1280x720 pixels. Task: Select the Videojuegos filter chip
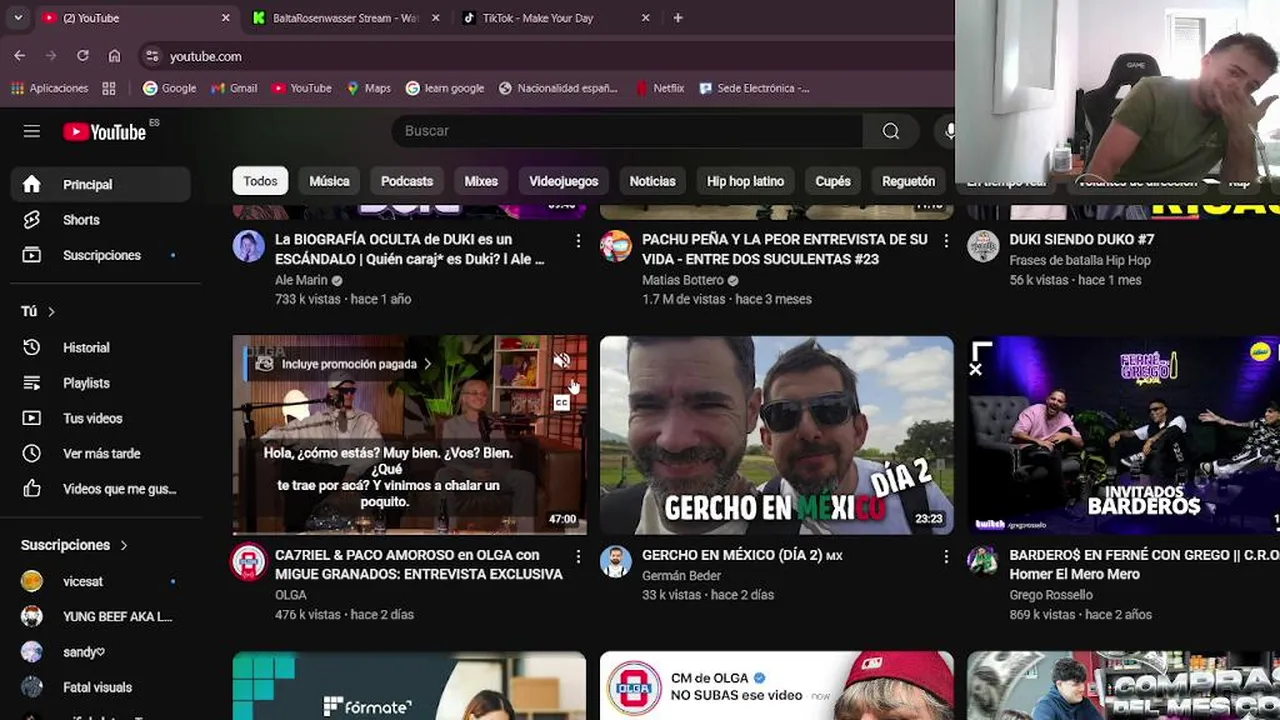pos(563,181)
